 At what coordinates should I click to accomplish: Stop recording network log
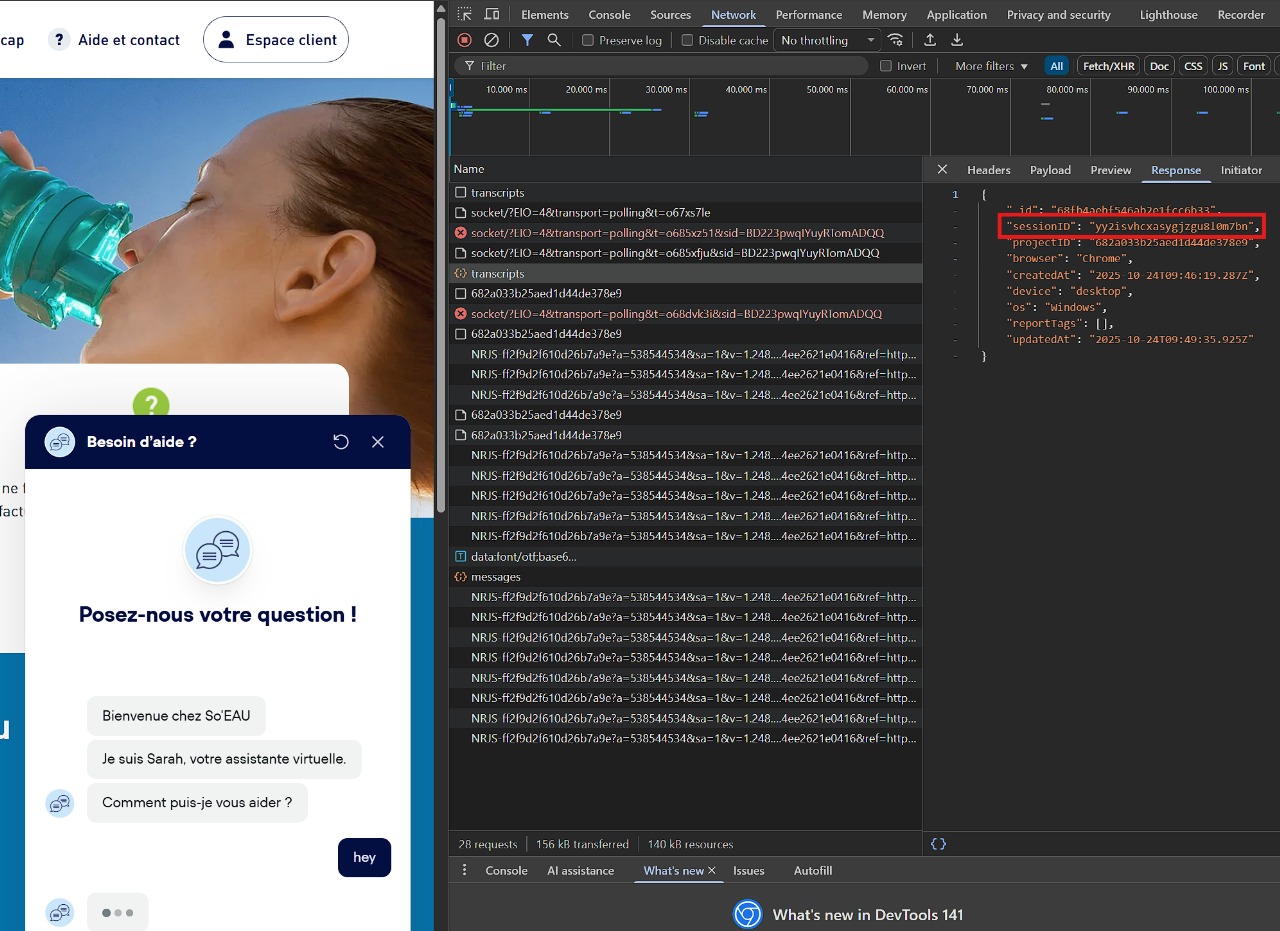point(464,40)
